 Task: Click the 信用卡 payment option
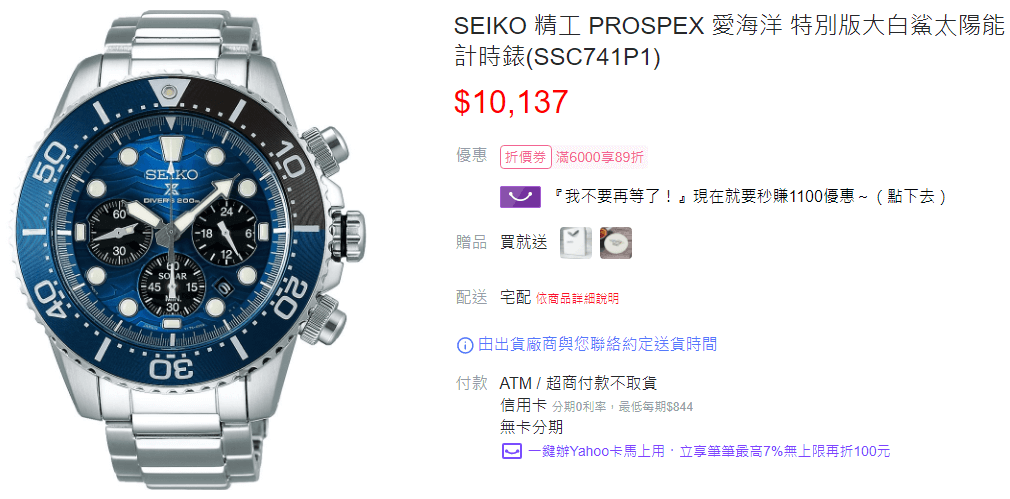tap(523, 405)
